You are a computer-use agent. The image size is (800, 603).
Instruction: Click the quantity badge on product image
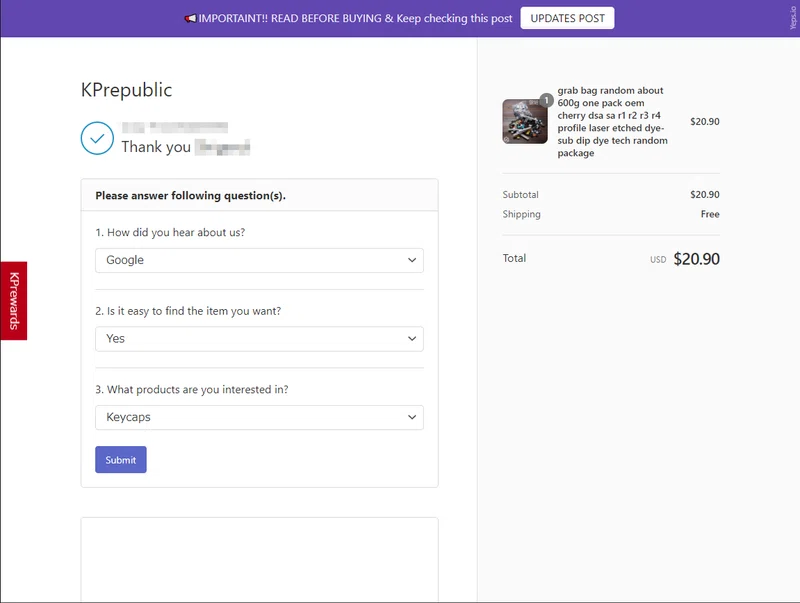(546, 100)
